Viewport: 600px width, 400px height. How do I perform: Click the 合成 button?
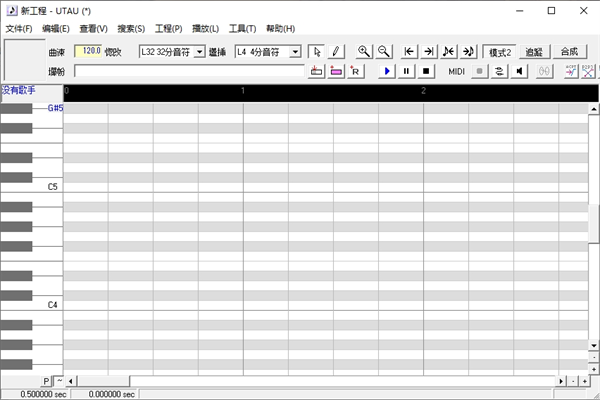tap(569, 51)
